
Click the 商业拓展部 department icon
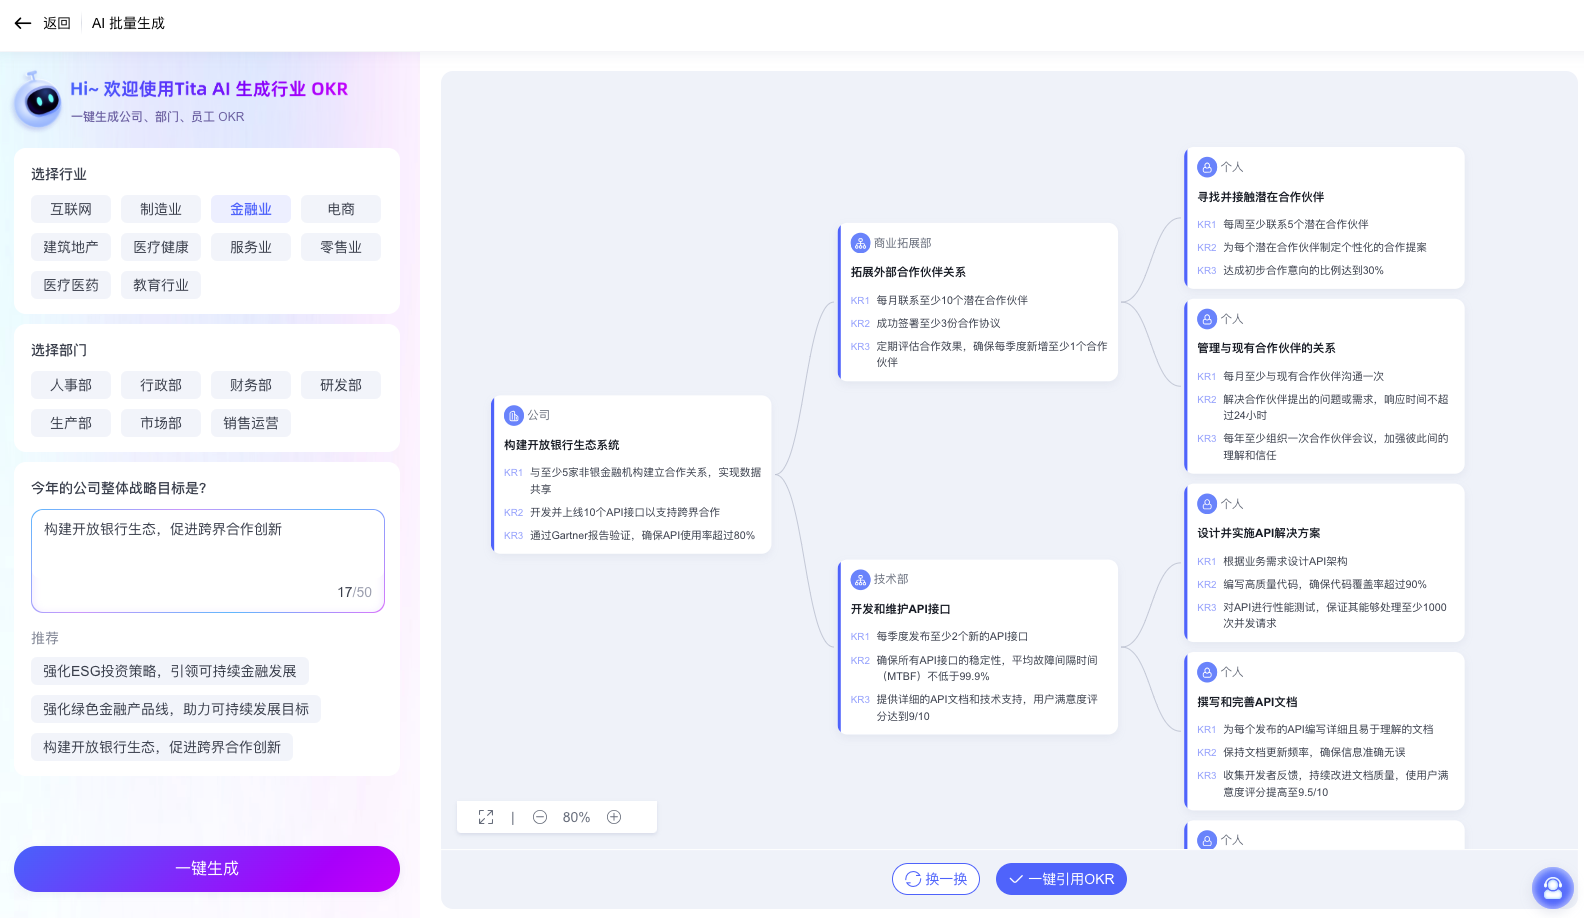click(x=860, y=243)
